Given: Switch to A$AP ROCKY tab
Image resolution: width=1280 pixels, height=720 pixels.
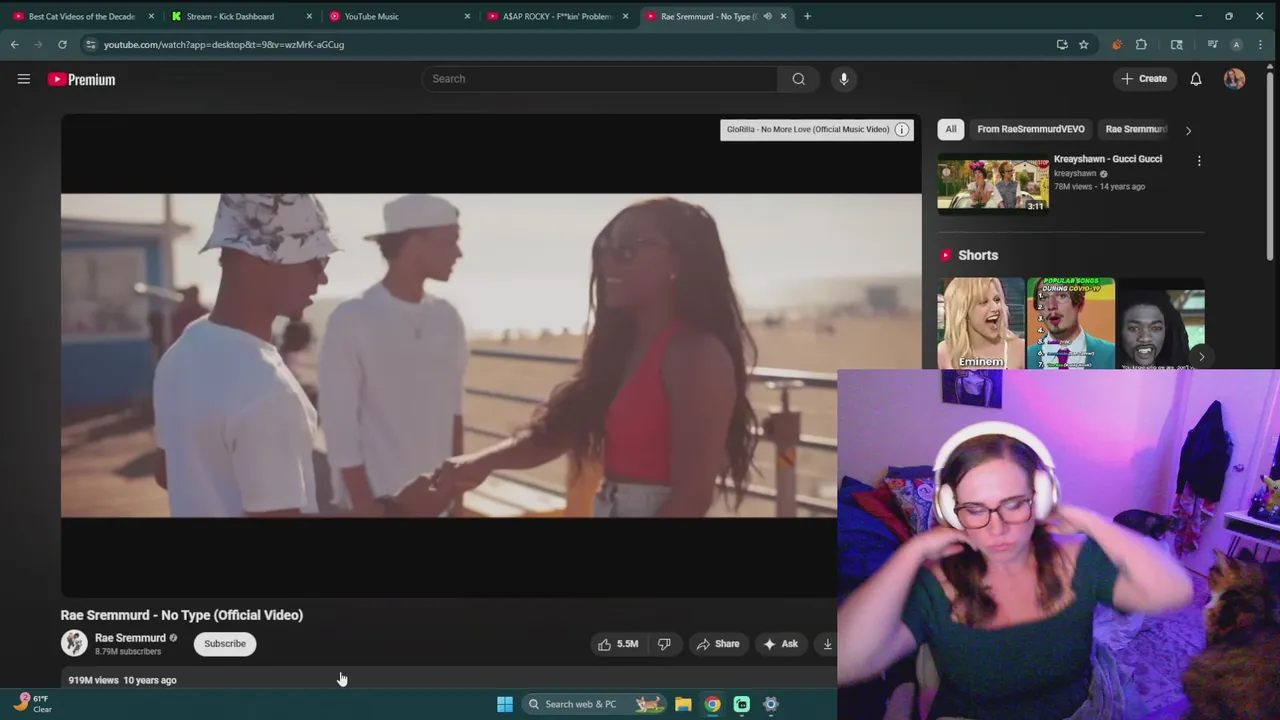Looking at the screenshot, I should point(557,16).
